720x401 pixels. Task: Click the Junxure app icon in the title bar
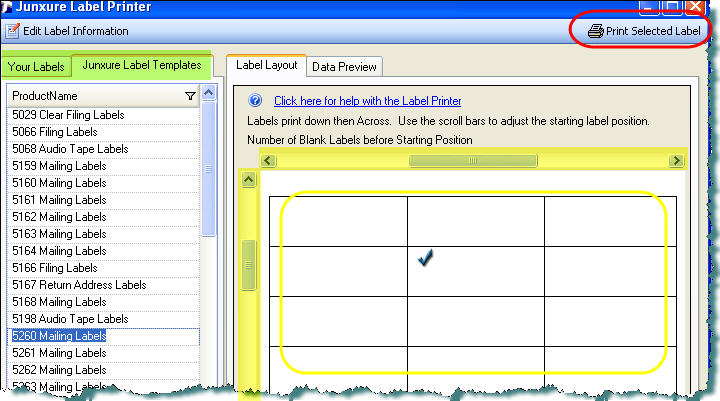coord(6,6)
